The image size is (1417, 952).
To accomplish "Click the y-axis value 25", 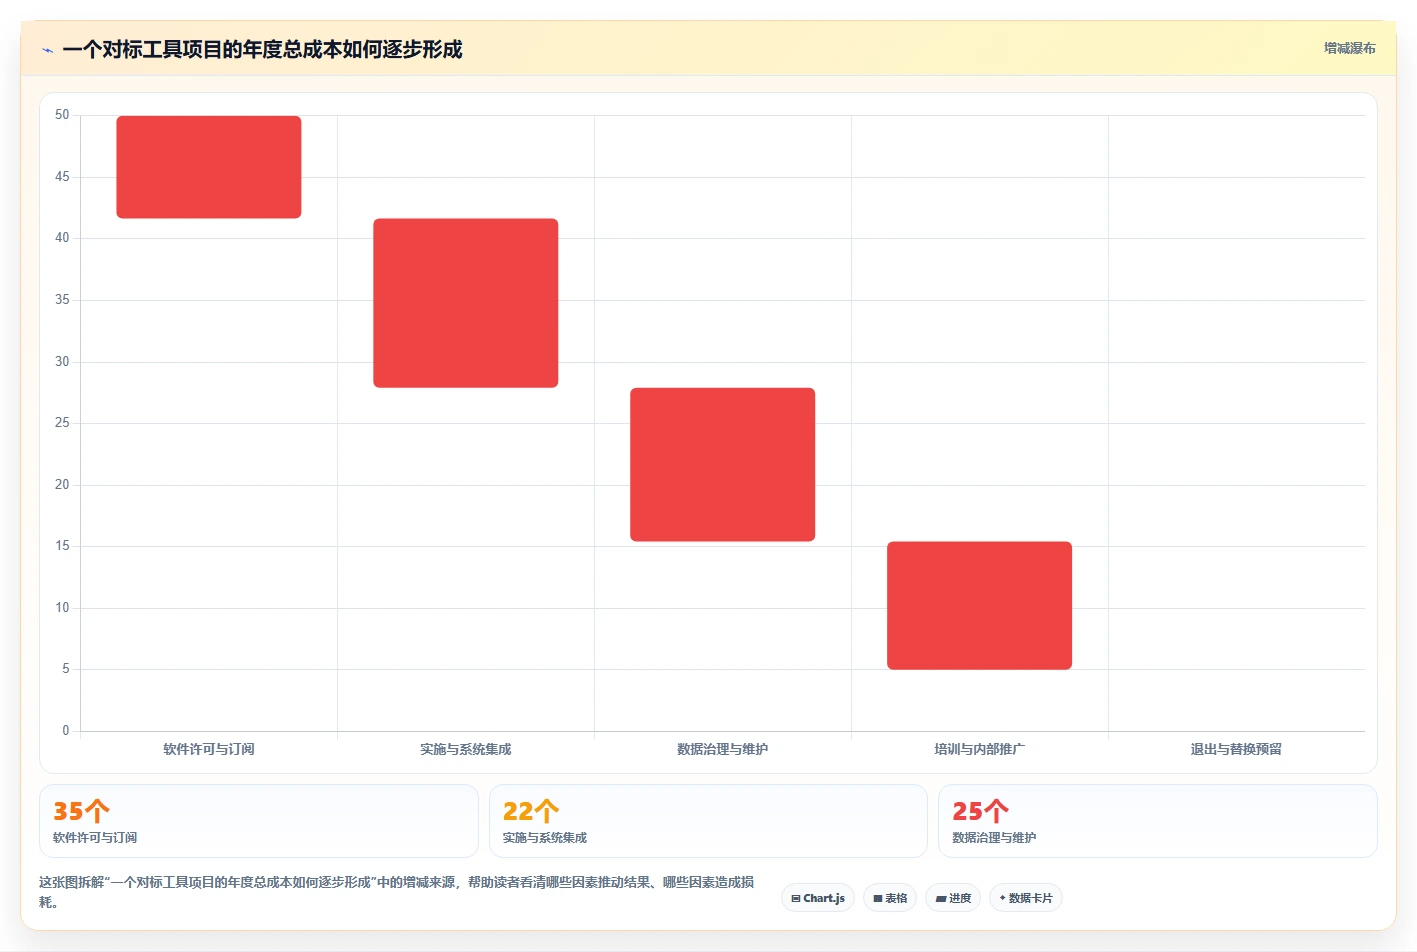I will pos(62,423).
